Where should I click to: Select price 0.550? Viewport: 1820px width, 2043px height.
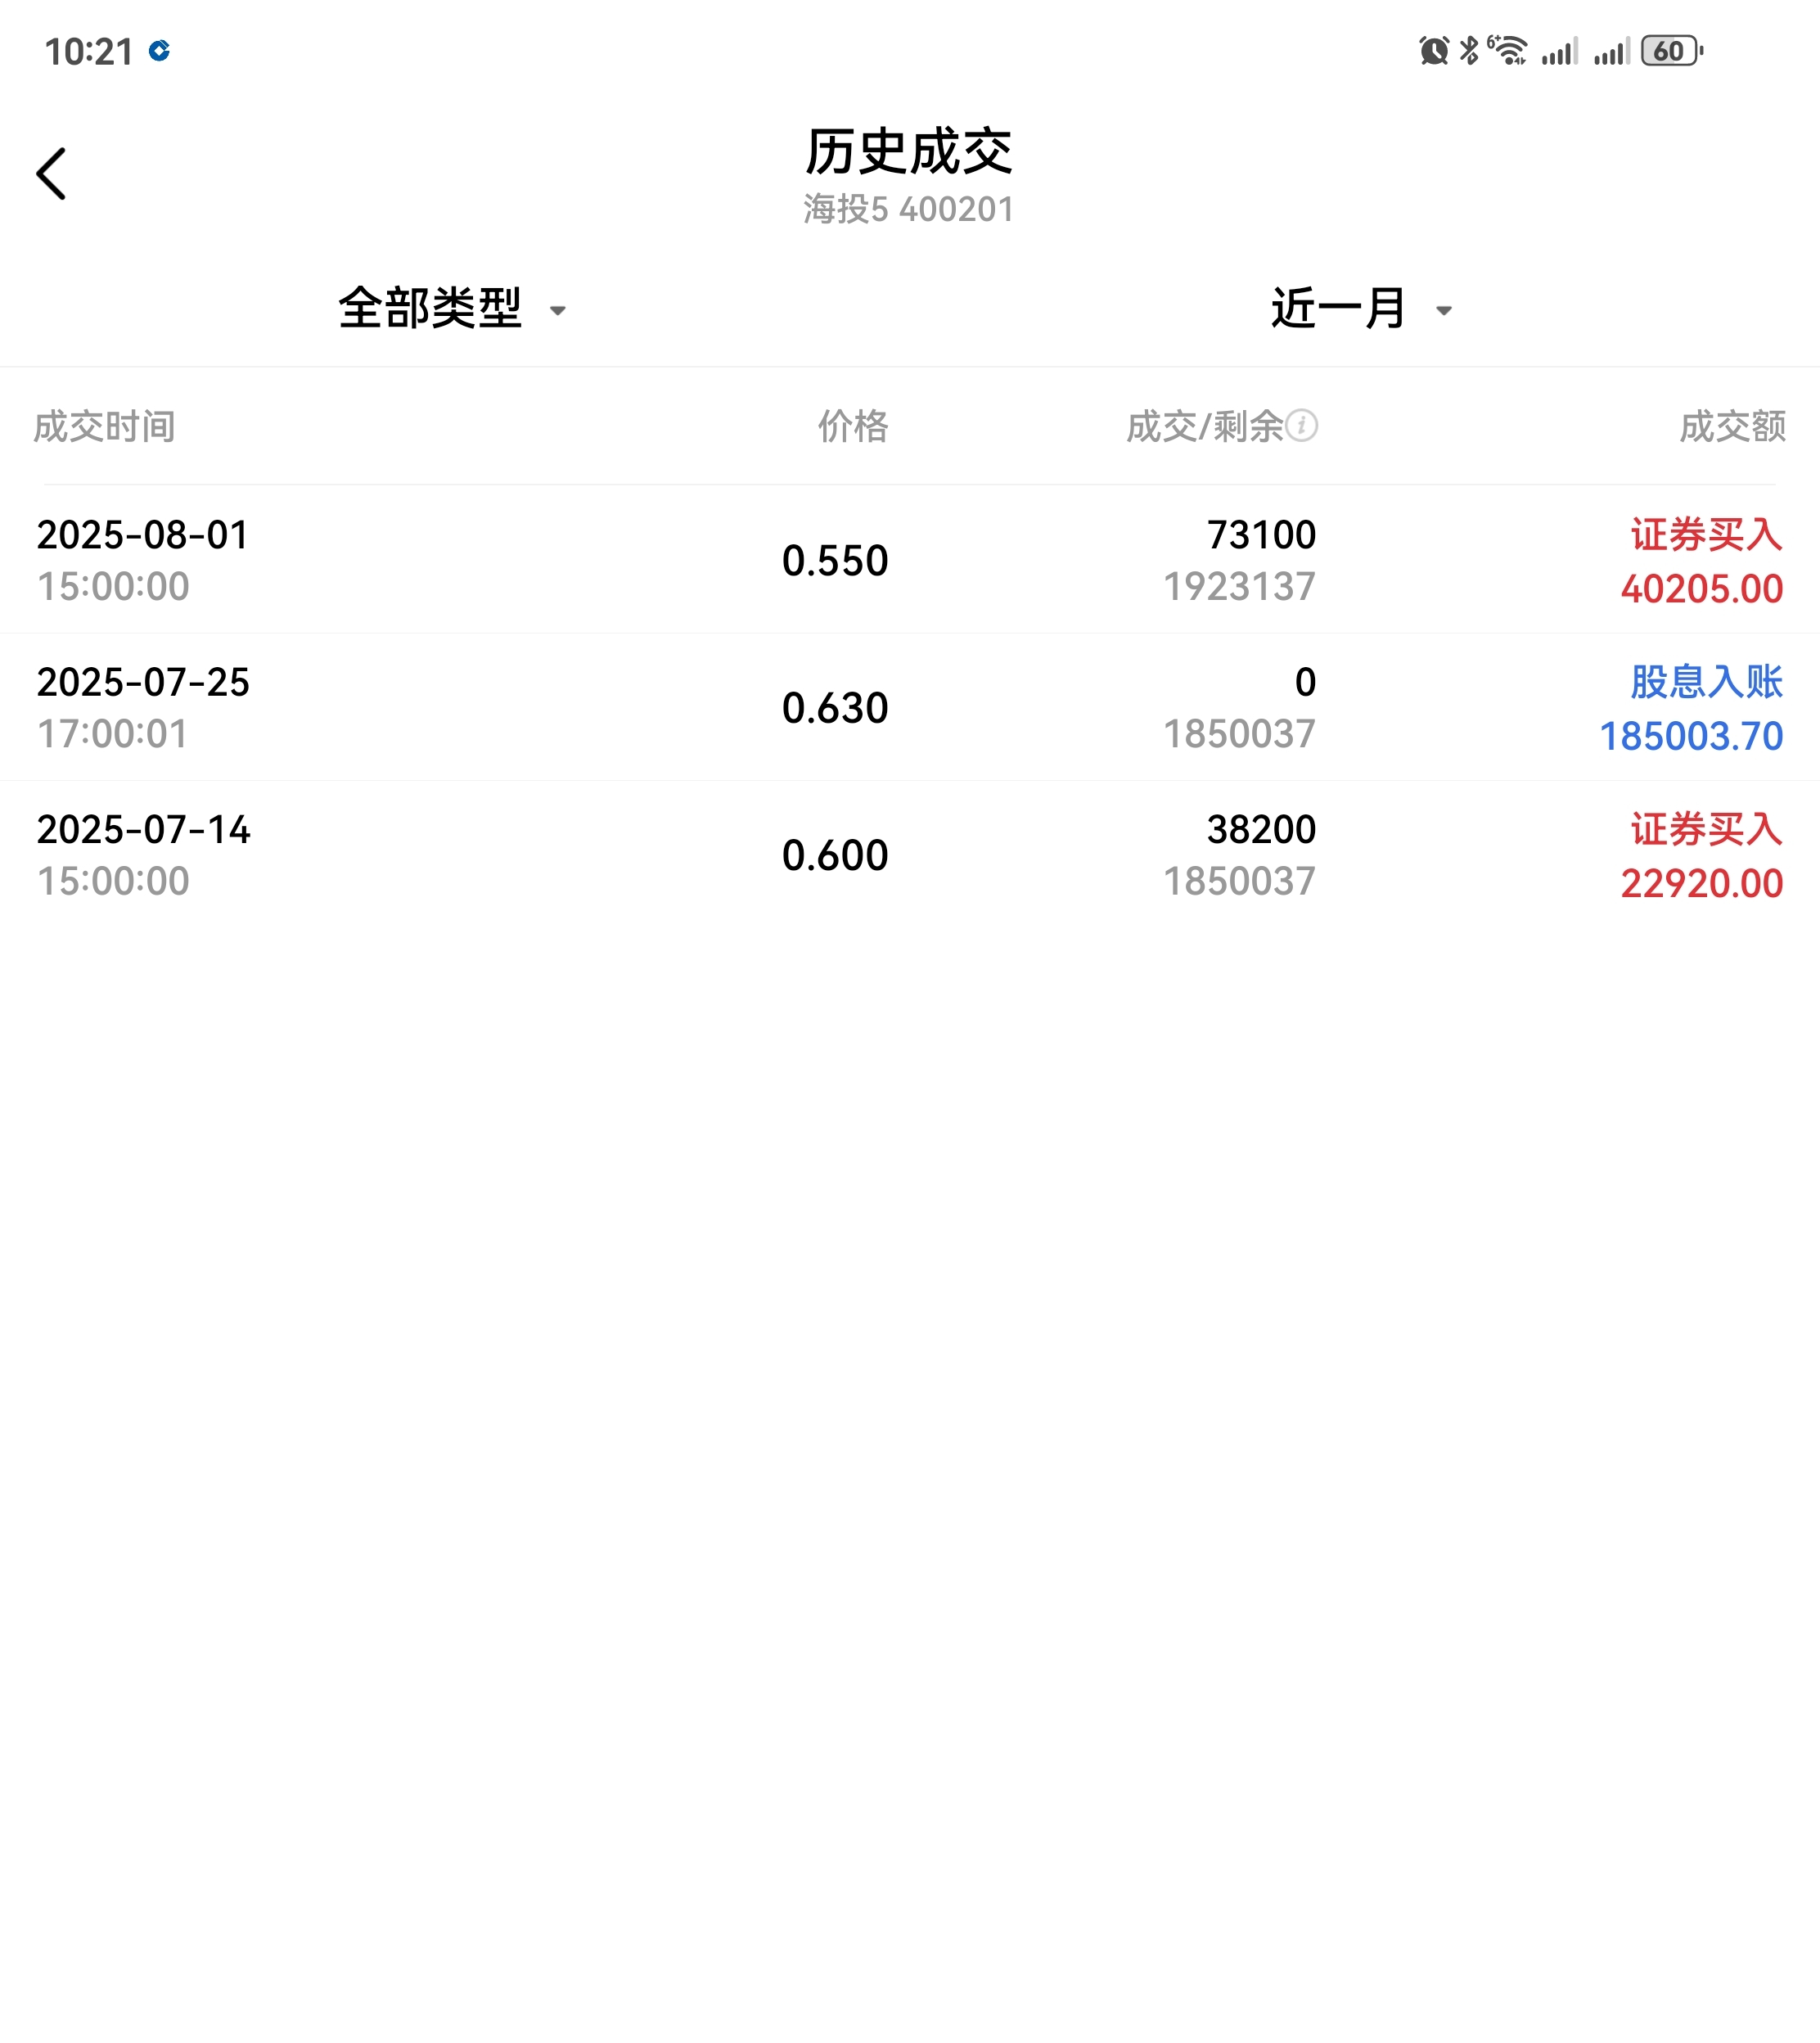click(x=835, y=561)
